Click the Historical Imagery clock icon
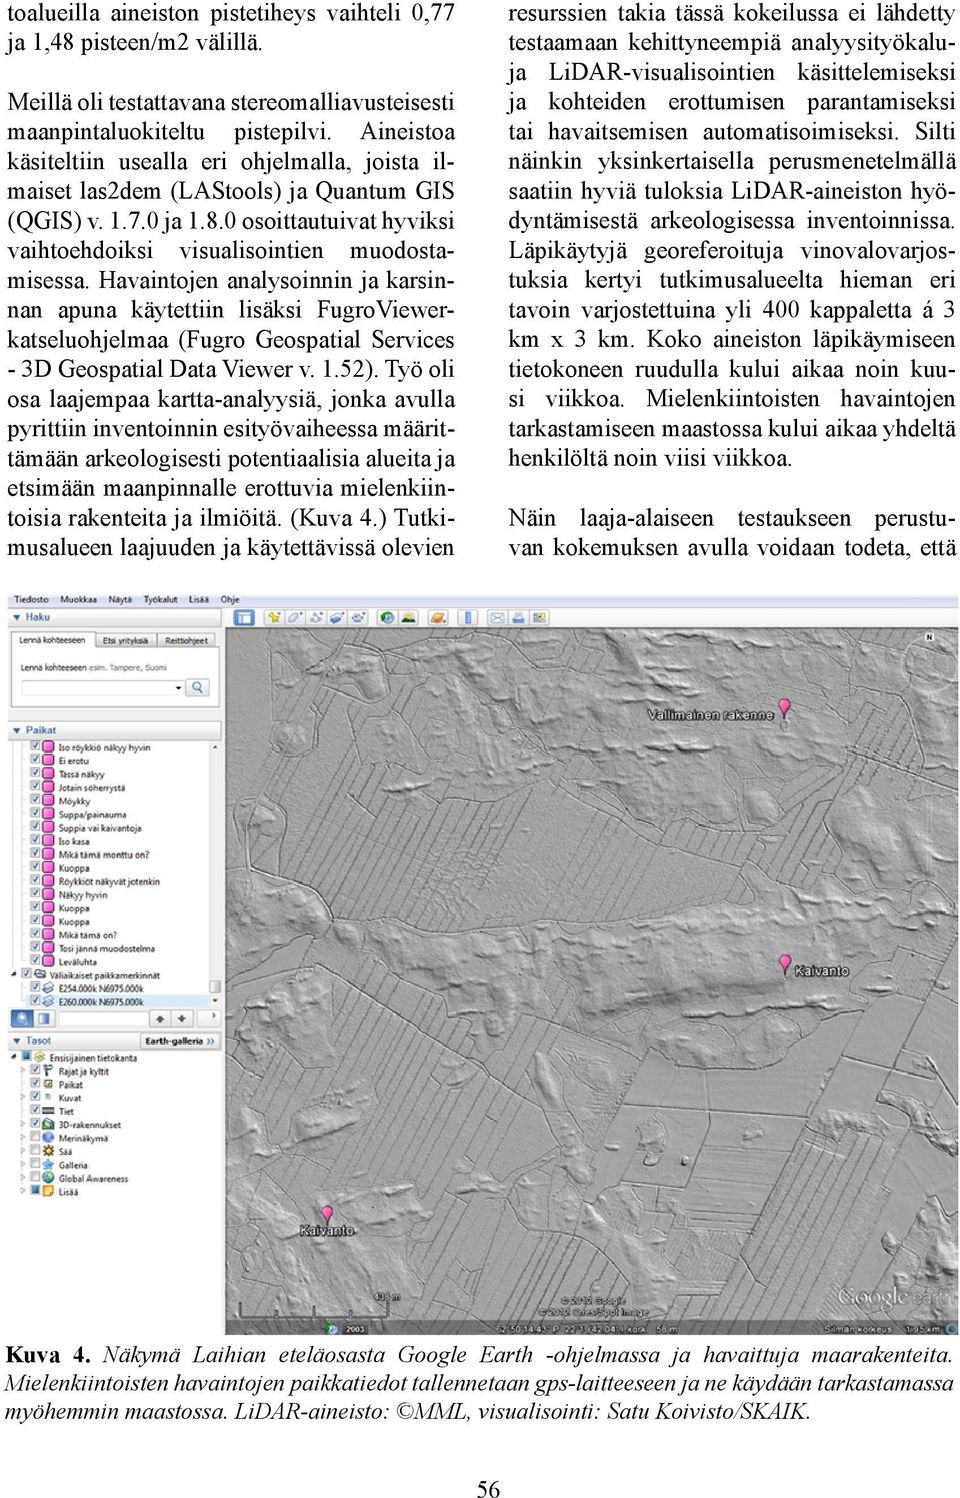The width and height of the screenshot is (960, 1498). click(x=386, y=617)
